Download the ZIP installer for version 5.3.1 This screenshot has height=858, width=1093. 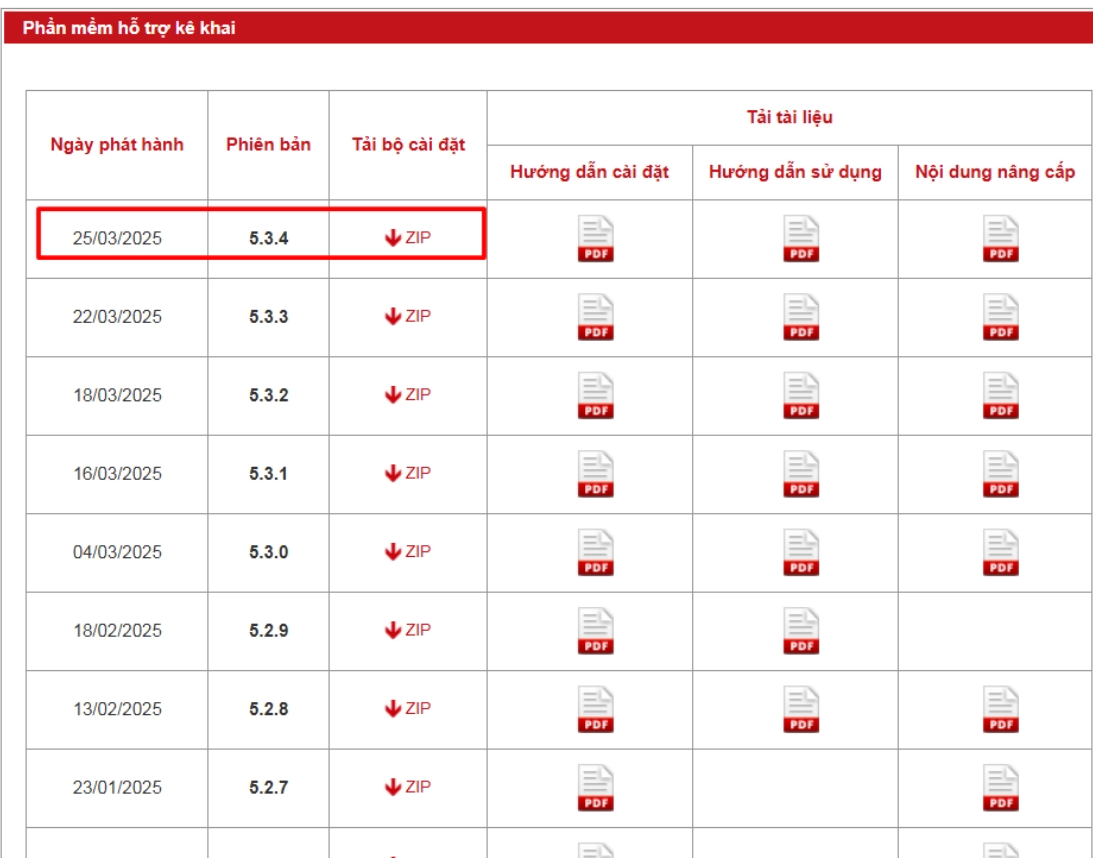coord(408,473)
